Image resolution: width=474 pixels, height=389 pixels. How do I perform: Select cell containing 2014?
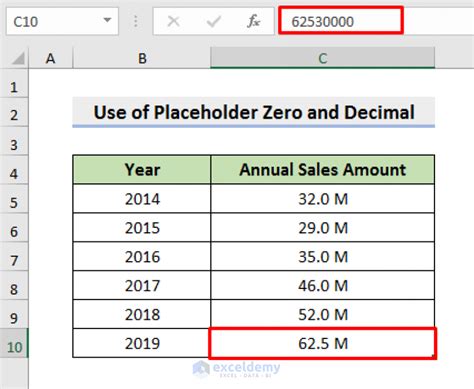142,199
